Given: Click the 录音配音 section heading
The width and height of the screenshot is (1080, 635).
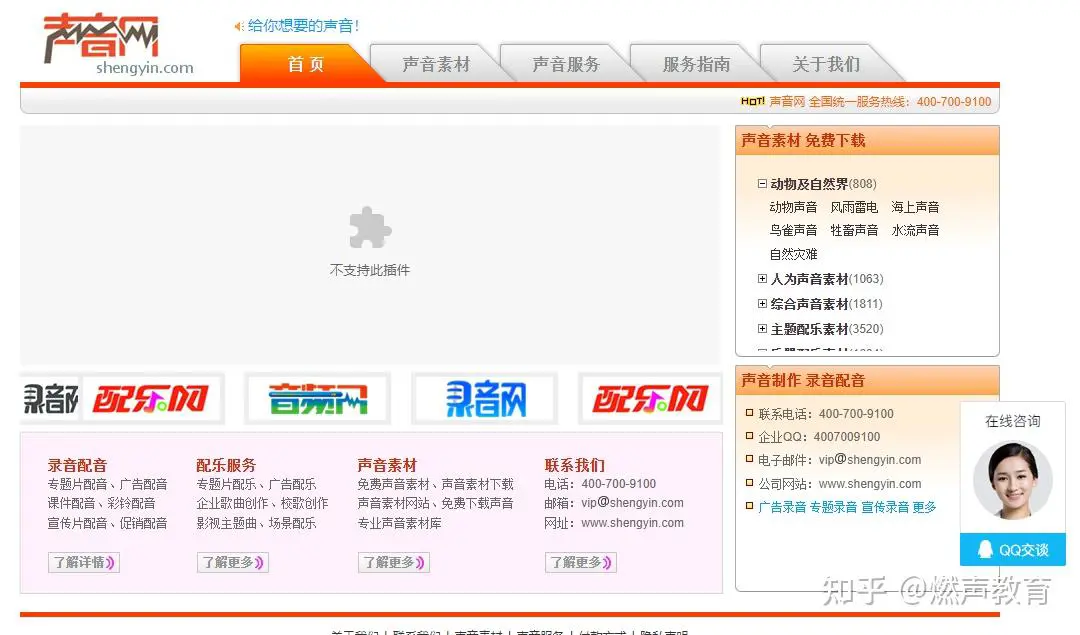Looking at the screenshot, I should (77, 465).
